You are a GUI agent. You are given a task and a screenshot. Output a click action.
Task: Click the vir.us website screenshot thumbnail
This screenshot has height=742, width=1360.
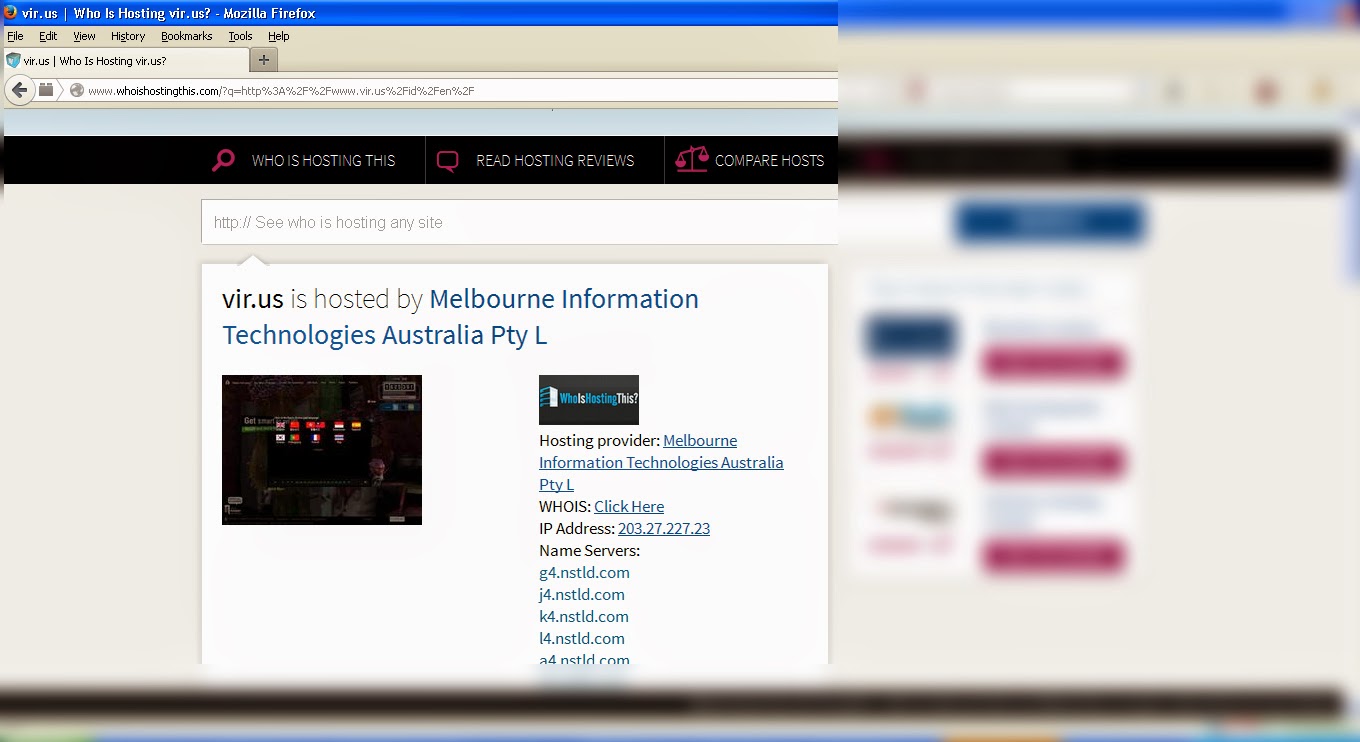pos(322,450)
